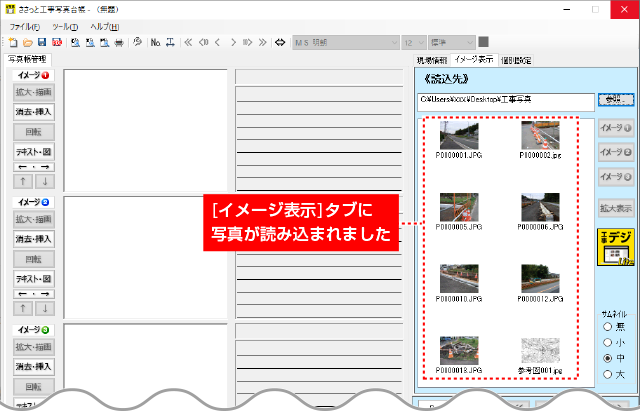The width and height of the screenshot is (640, 414).
Task: Switch to the 現場情報 tab
Action: point(432,60)
